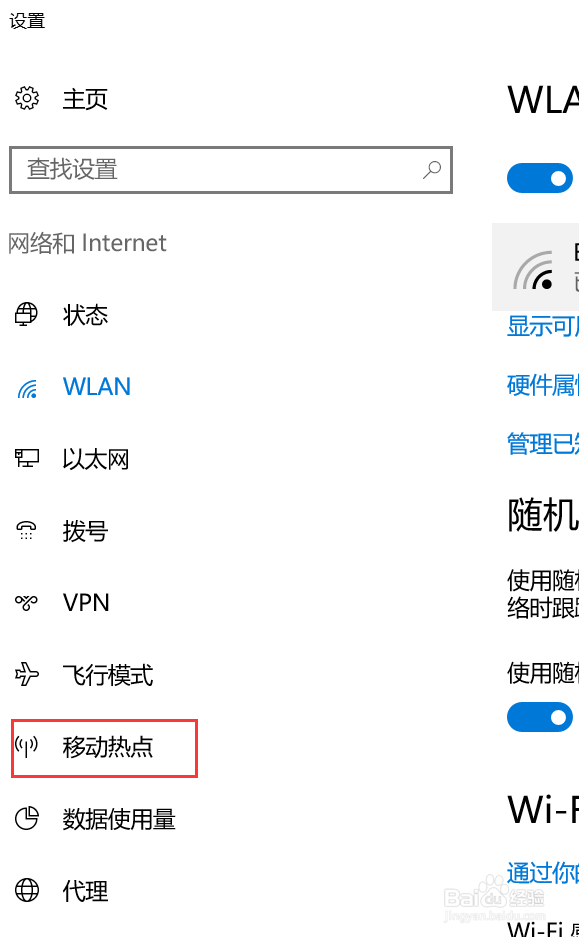Click the gear icon next to 主页
Viewport: 579px width, 937px height.
[27, 98]
